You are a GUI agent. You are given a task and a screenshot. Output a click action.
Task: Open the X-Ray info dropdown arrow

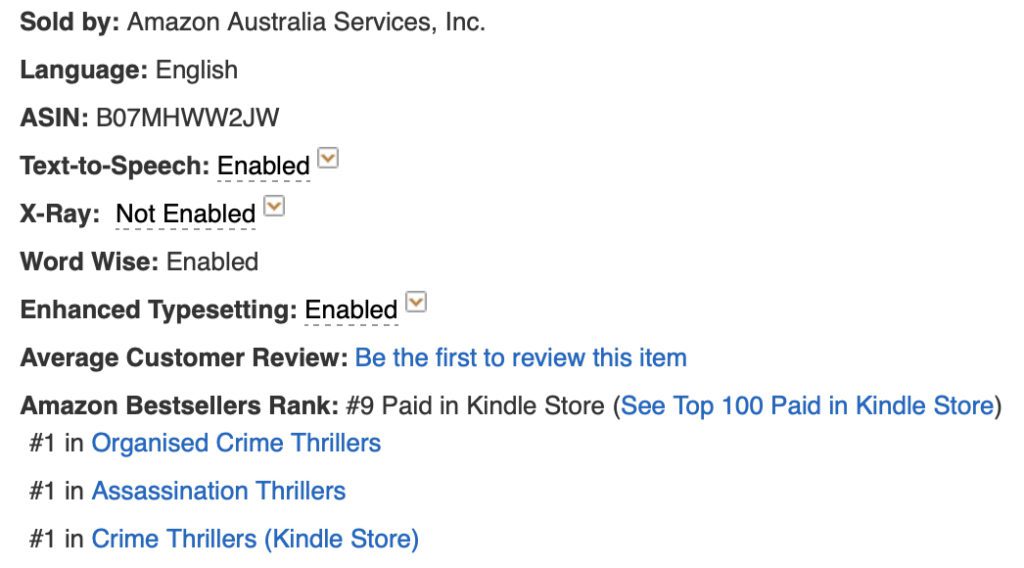coord(274,207)
